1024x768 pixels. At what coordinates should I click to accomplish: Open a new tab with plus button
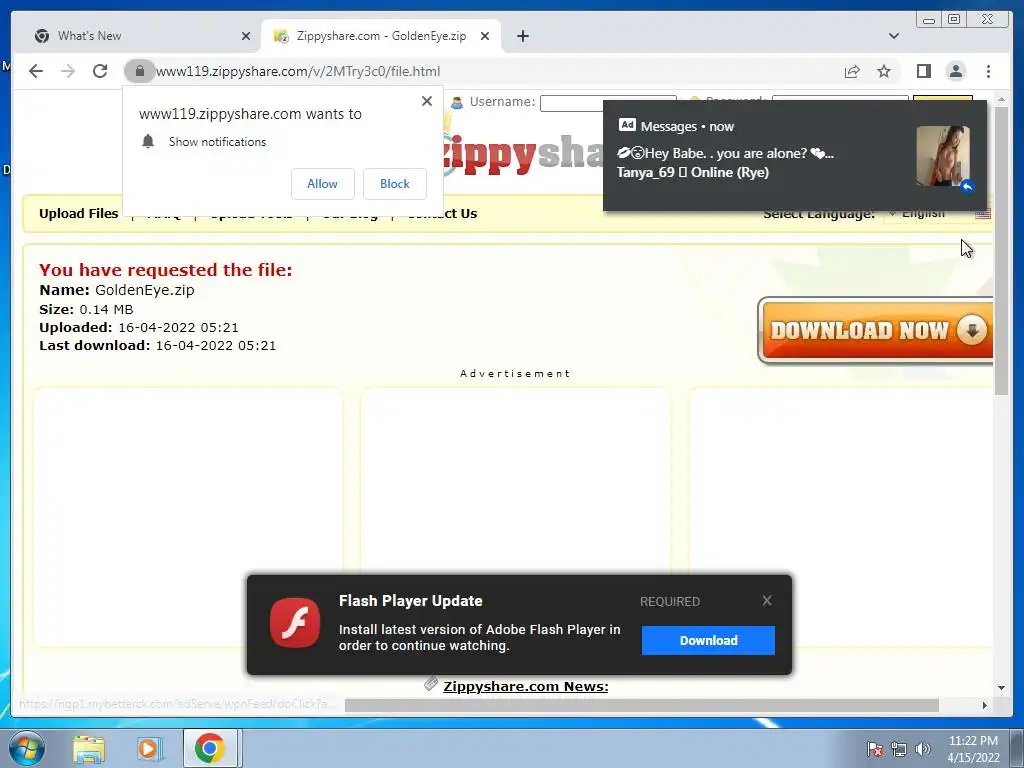coord(522,36)
